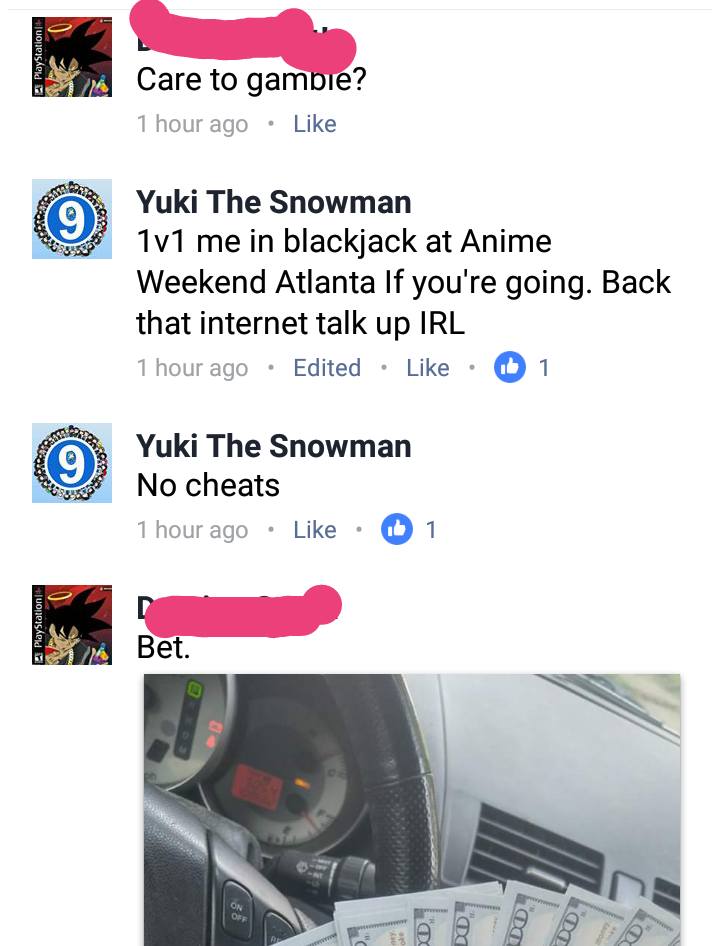Click the thumbs-up reaction icon on the blackjack comment
The height and width of the screenshot is (946, 720).
(509, 367)
